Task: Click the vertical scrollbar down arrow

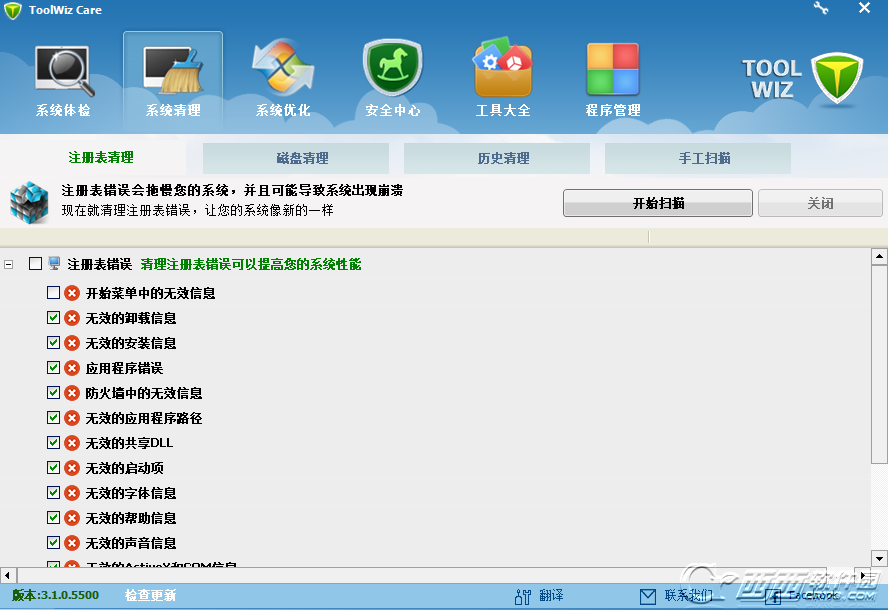Action: pos(879,558)
